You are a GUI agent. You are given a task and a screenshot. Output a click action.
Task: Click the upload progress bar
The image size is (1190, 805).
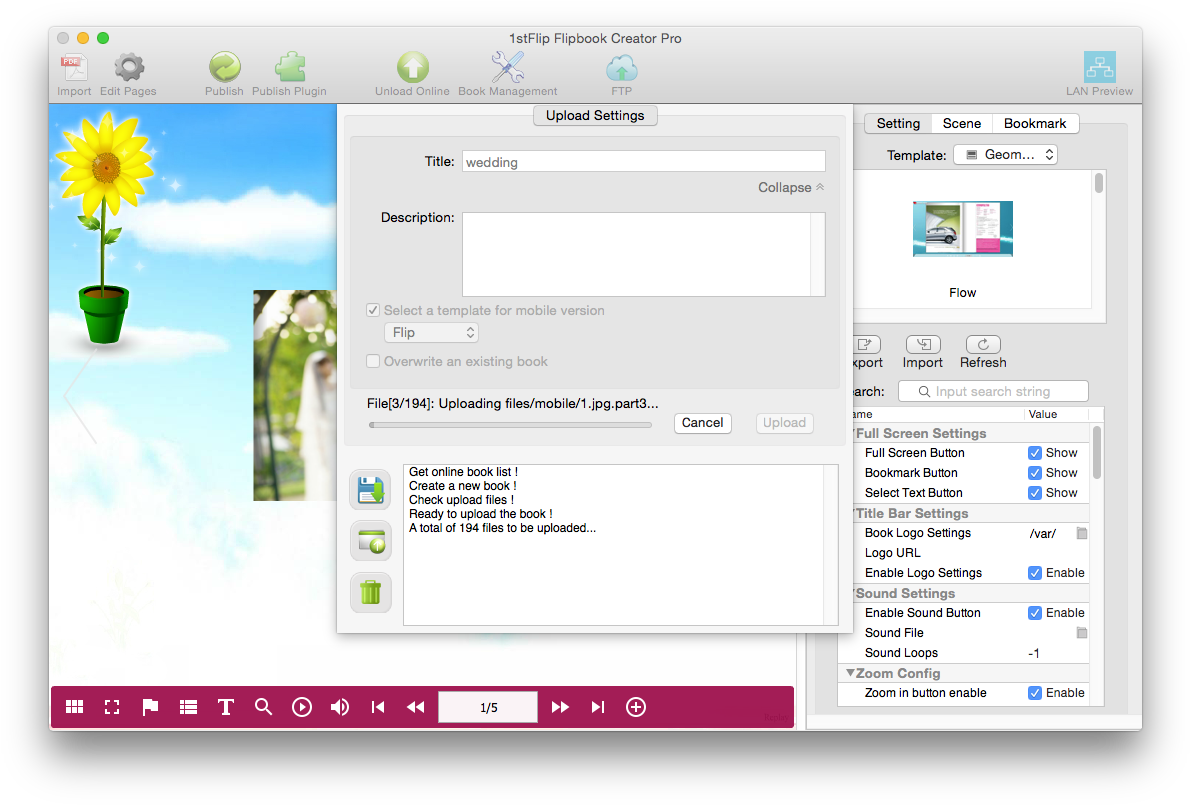tap(510, 425)
